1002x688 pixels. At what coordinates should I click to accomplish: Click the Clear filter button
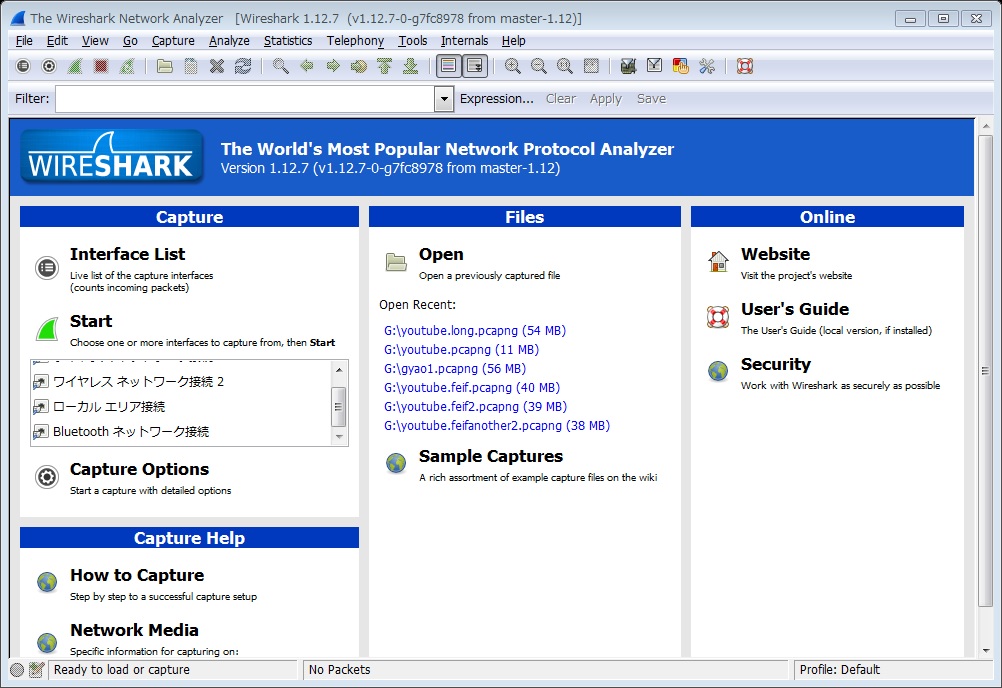coord(561,99)
